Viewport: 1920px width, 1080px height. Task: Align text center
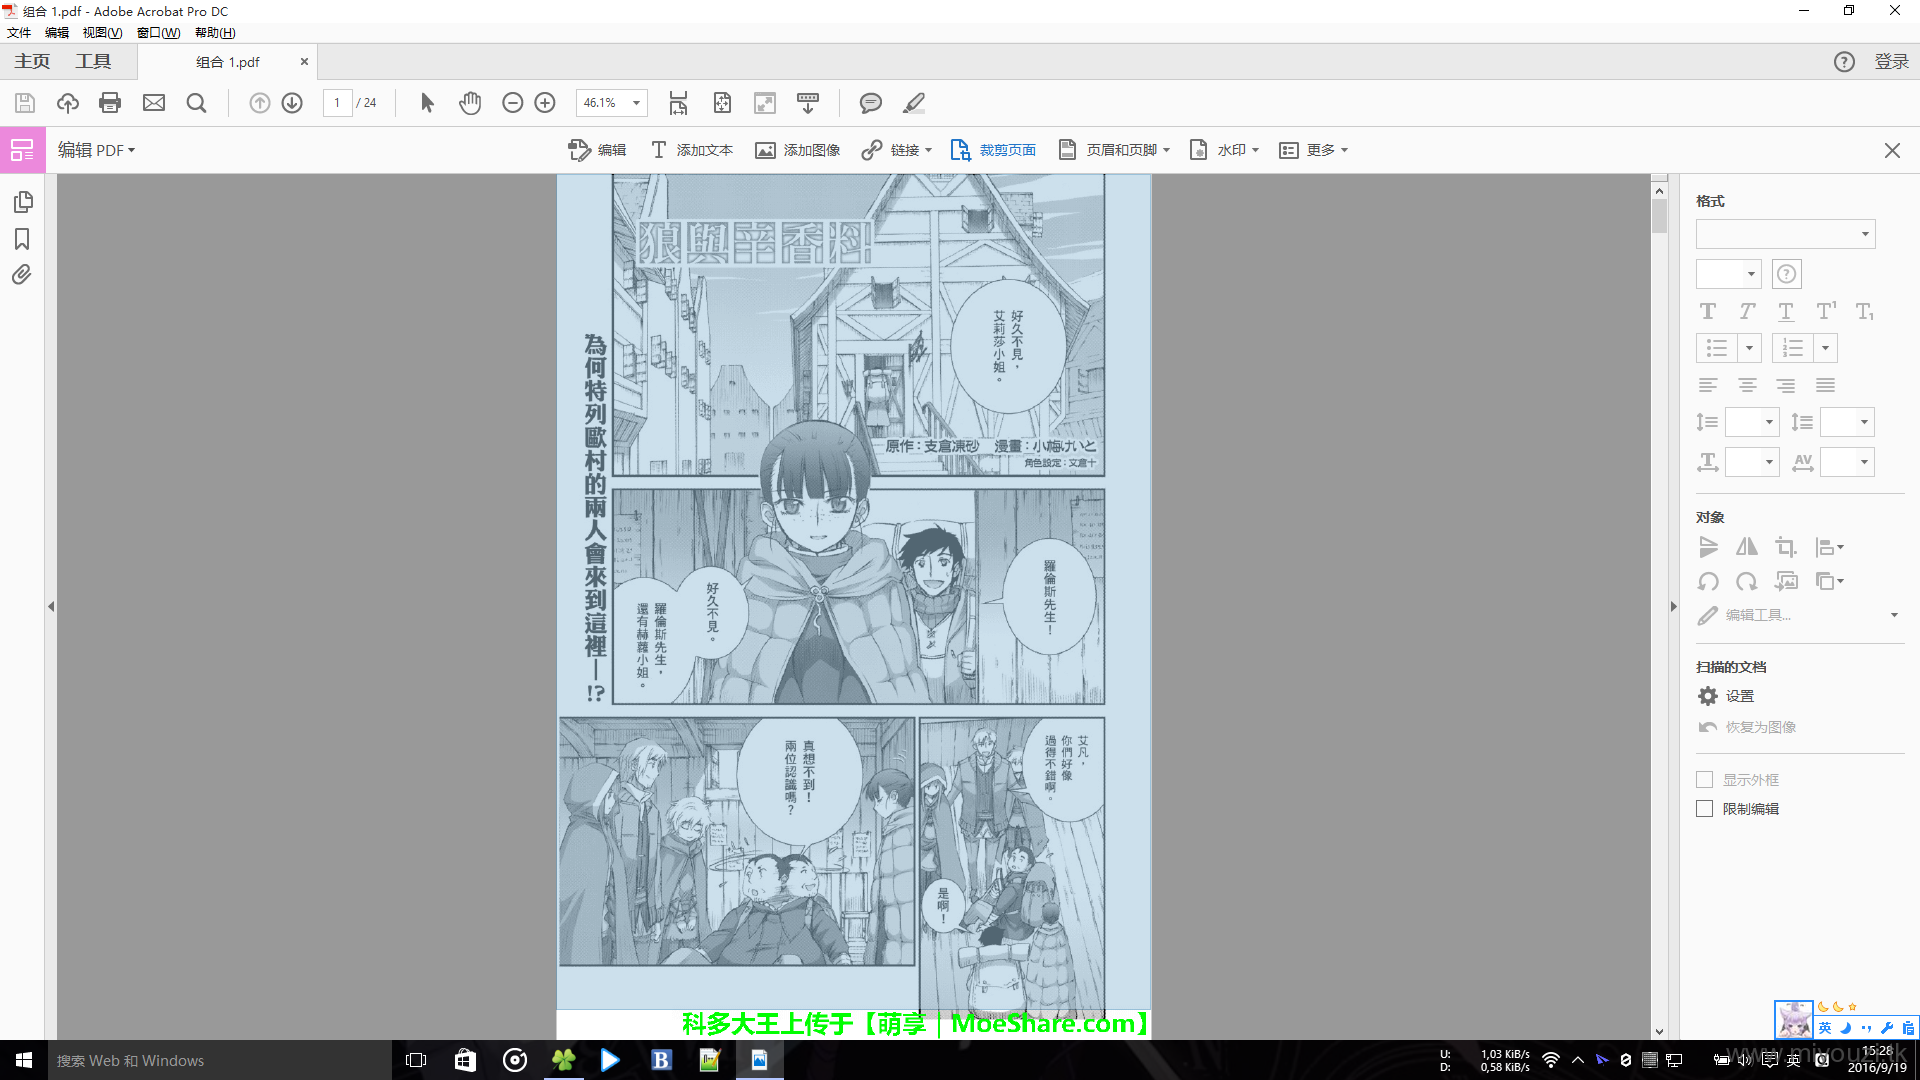point(1747,385)
